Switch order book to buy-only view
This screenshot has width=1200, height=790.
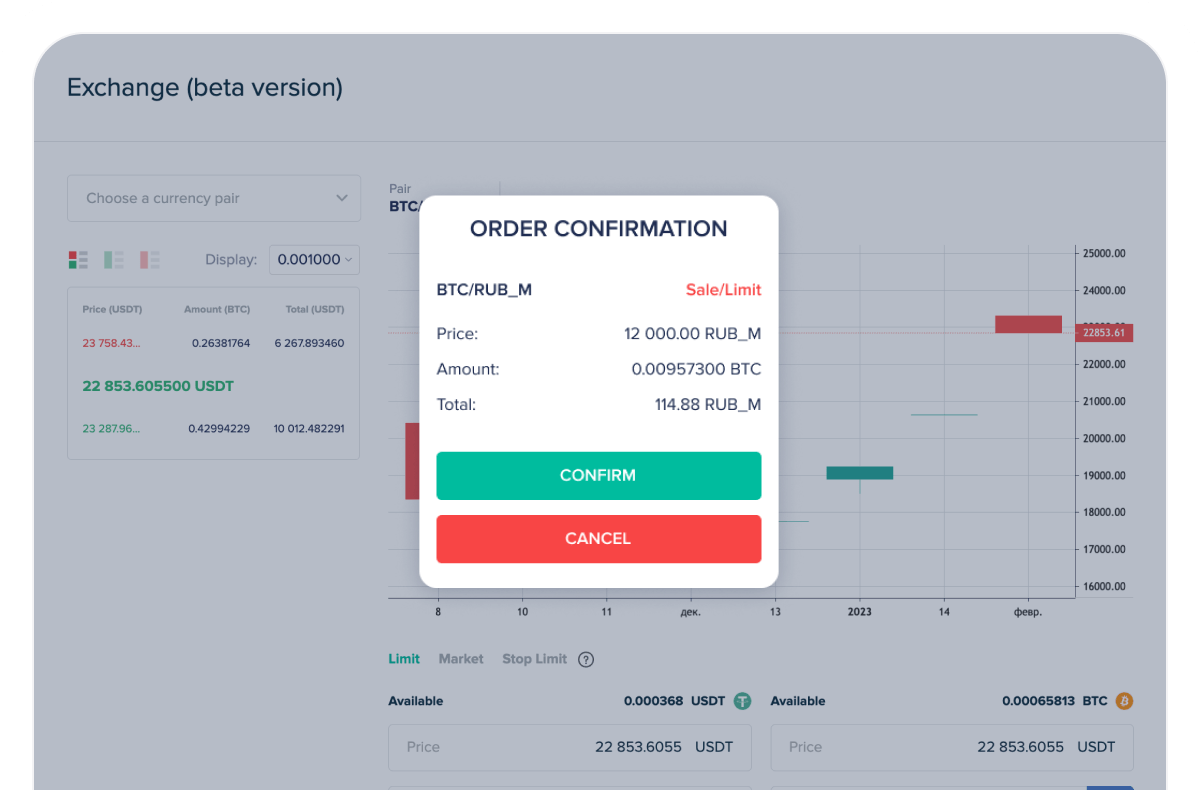[114, 260]
